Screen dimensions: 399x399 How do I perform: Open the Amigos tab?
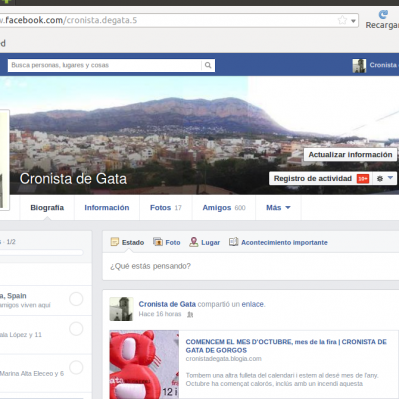coord(224,208)
